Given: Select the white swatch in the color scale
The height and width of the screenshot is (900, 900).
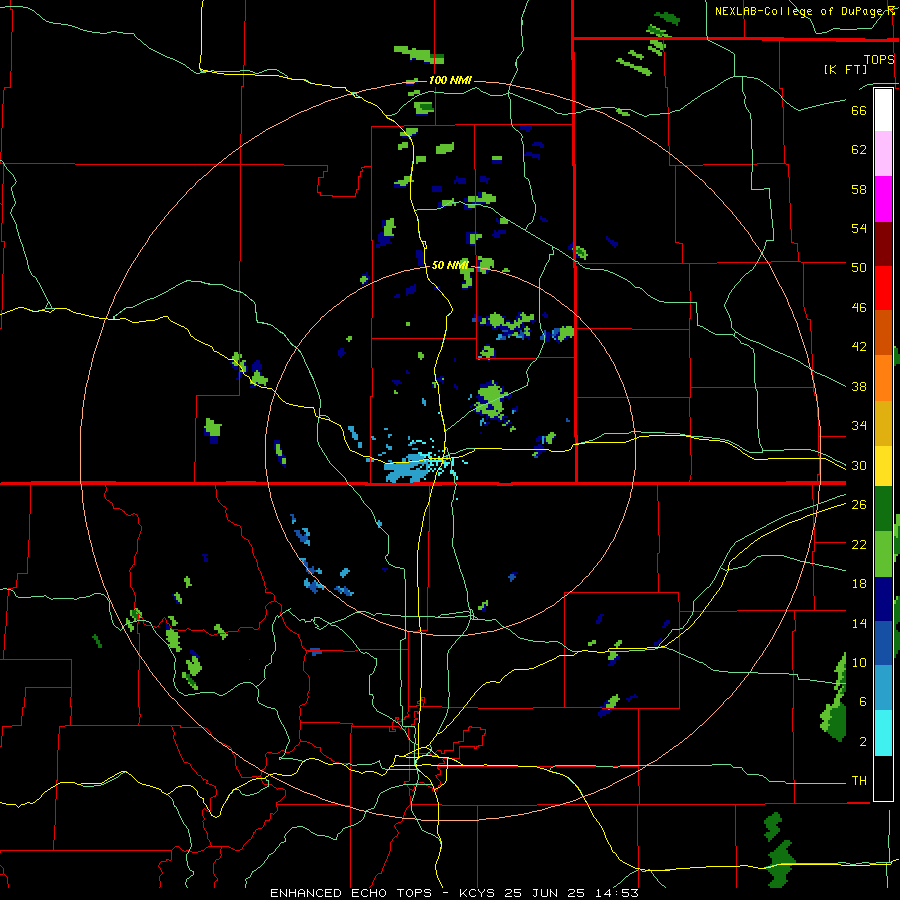Looking at the screenshot, I should click(x=883, y=110).
